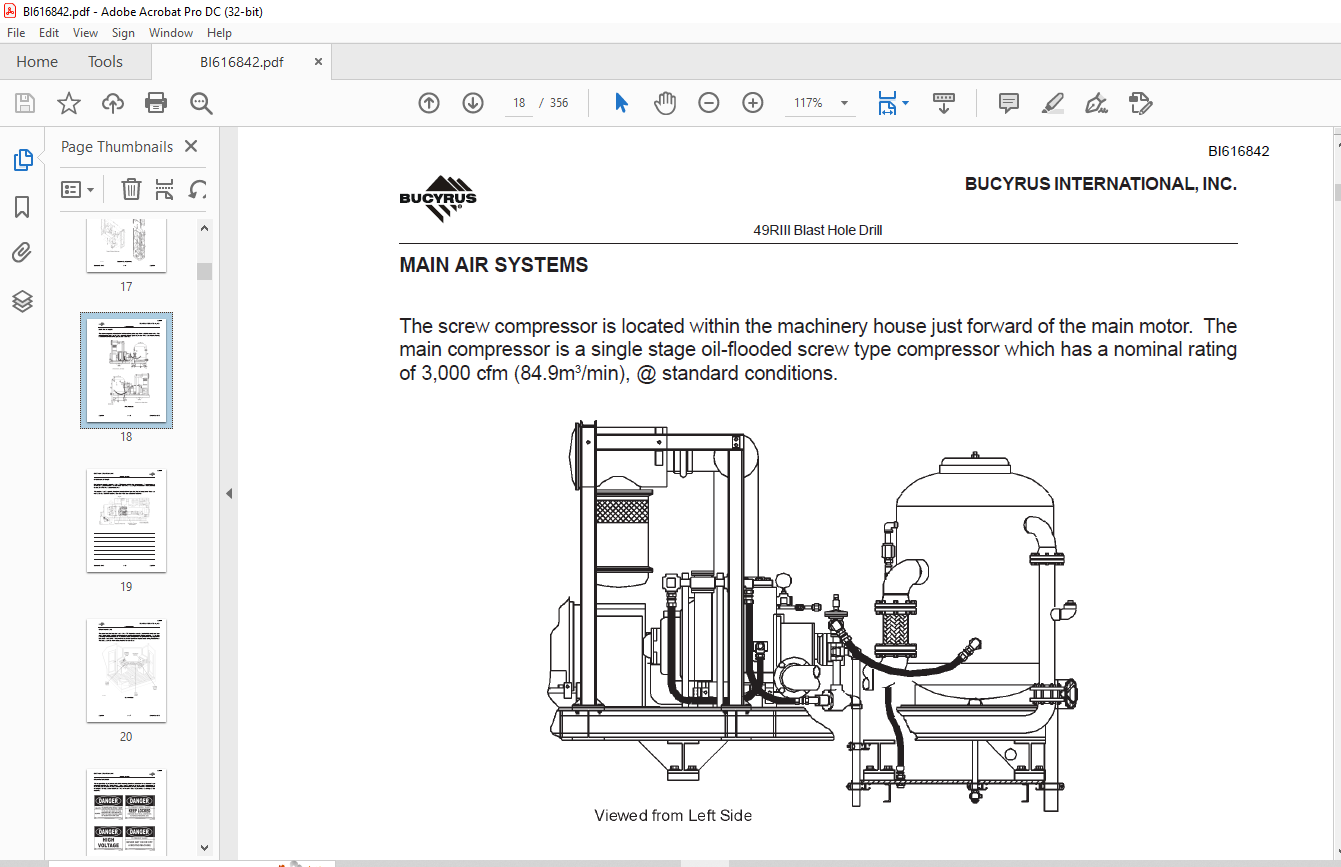Image resolution: width=1341 pixels, height=867 pixels.
Task: Select the Highlight text marker tool
Action: point(1052,103)
